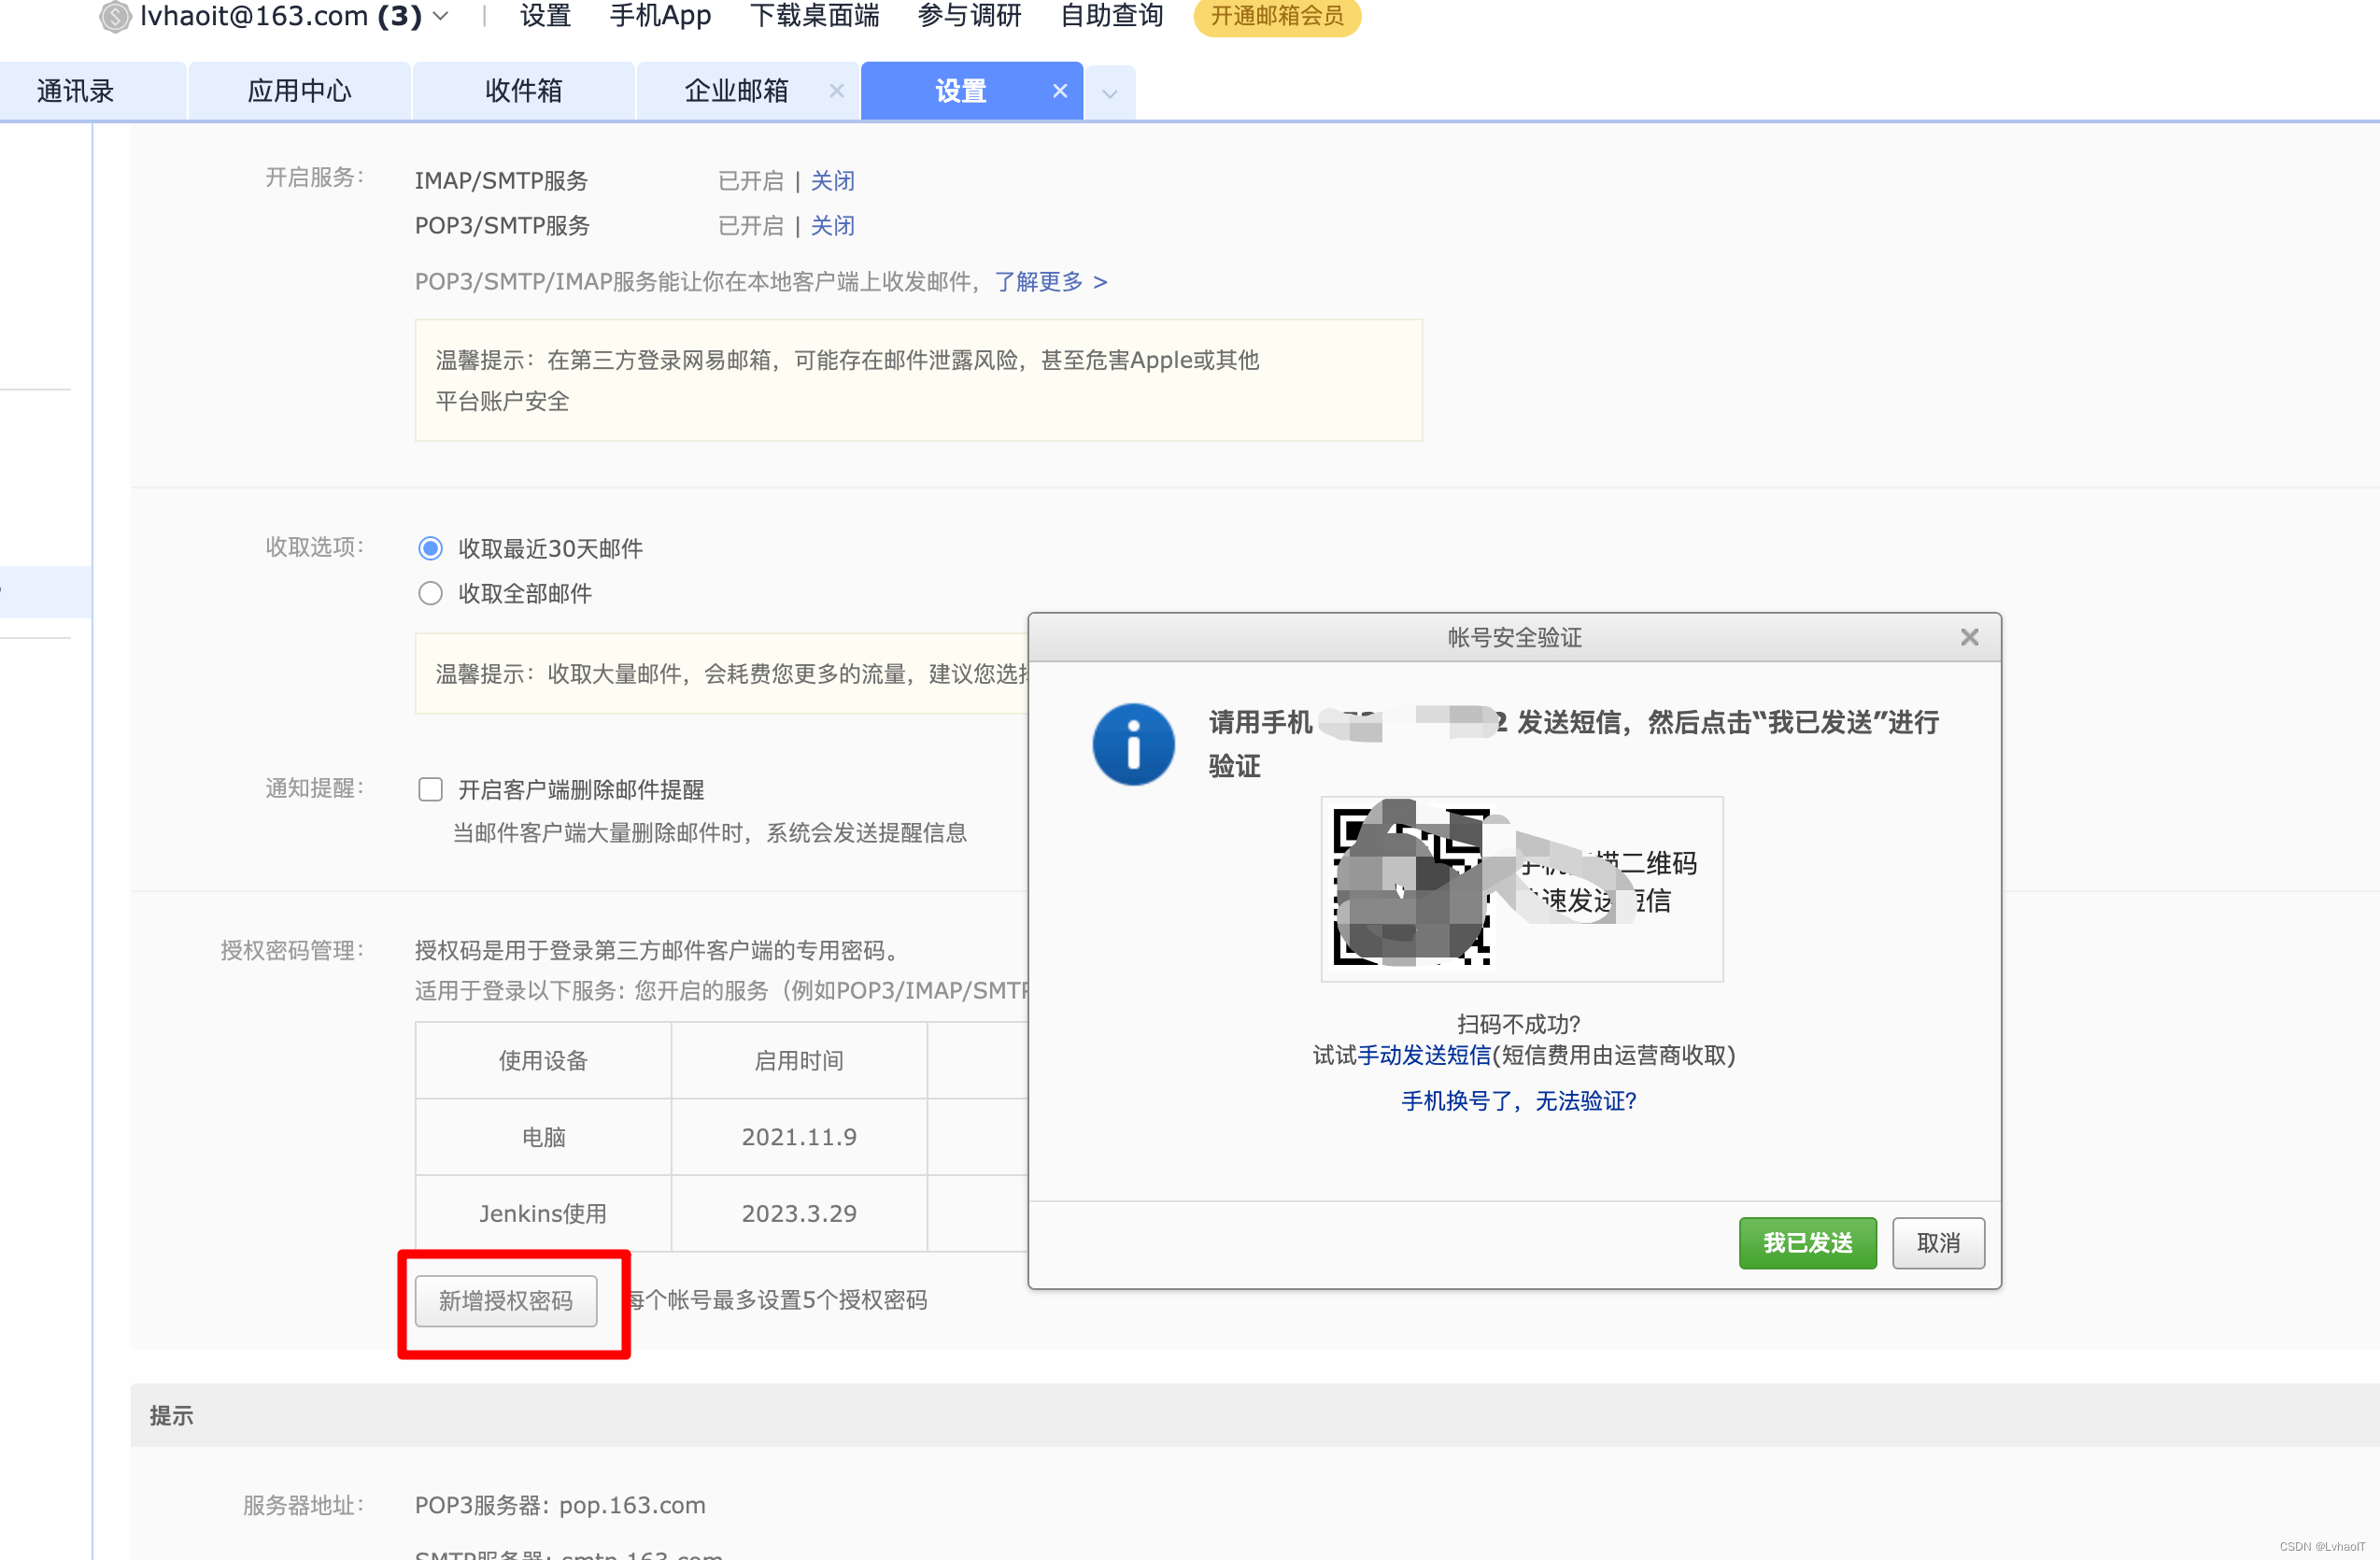The height and width of the screenshot is (1560, 2380).
Task: Click the 我已发送 green button
Action: [x=1807, y=1242]
